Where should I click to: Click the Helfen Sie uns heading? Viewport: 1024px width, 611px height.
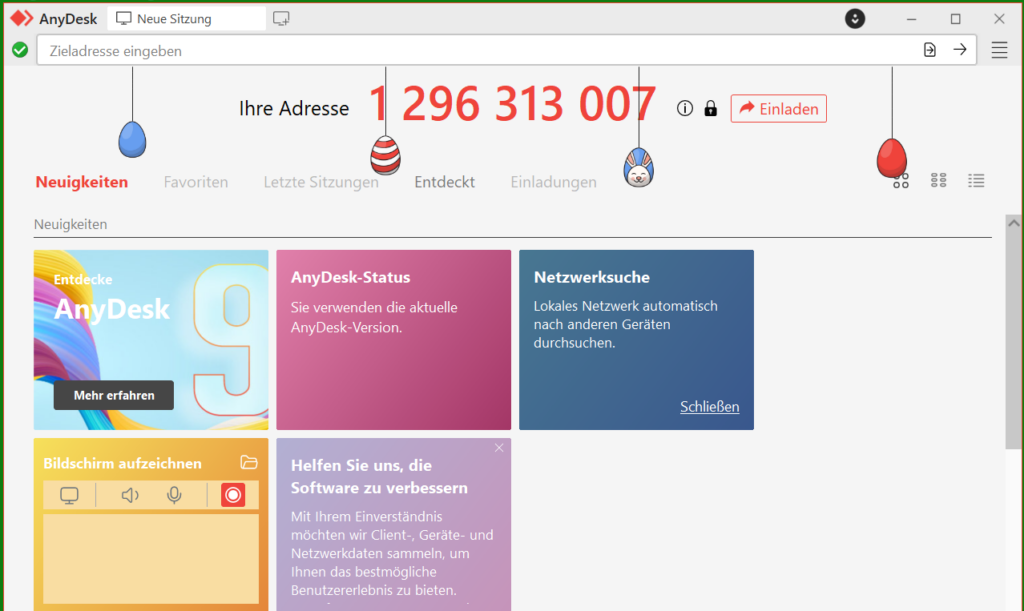[x=379, y=477]
